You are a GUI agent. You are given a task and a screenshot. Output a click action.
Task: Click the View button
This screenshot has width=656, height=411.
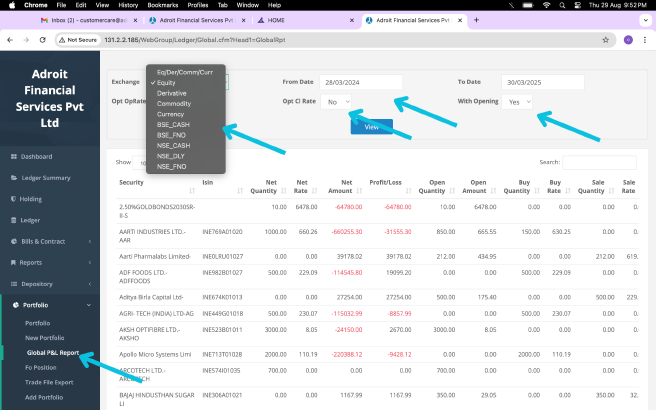(371, 127)
